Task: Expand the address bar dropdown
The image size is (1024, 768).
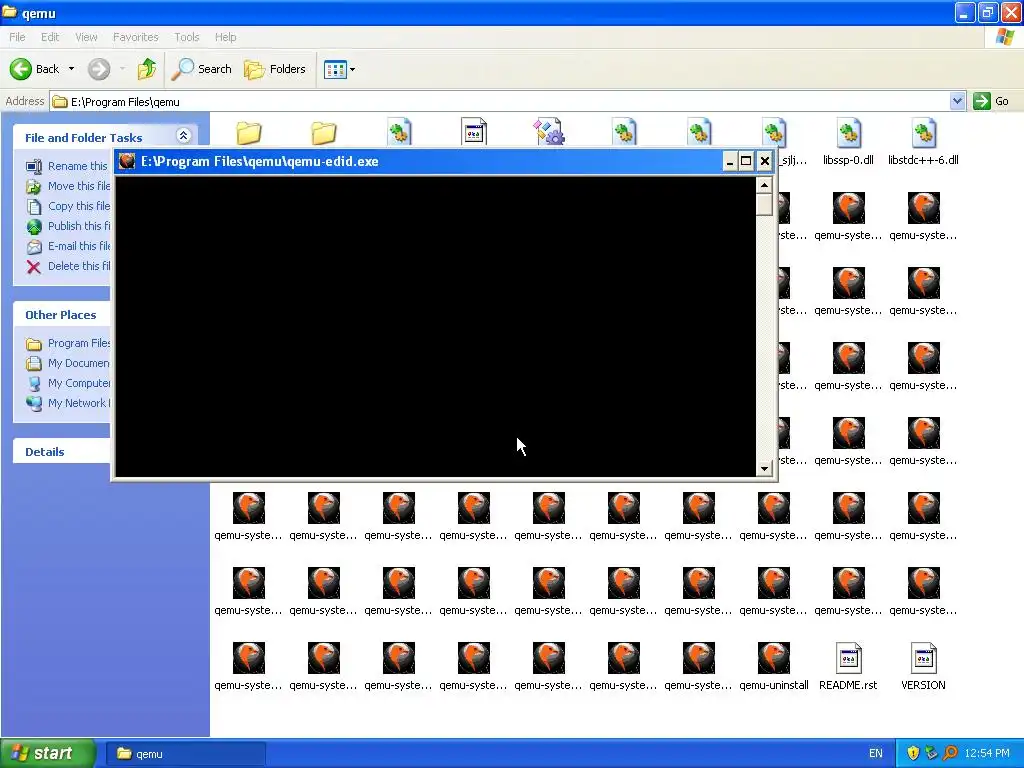Action: click(x=957, y=101)
